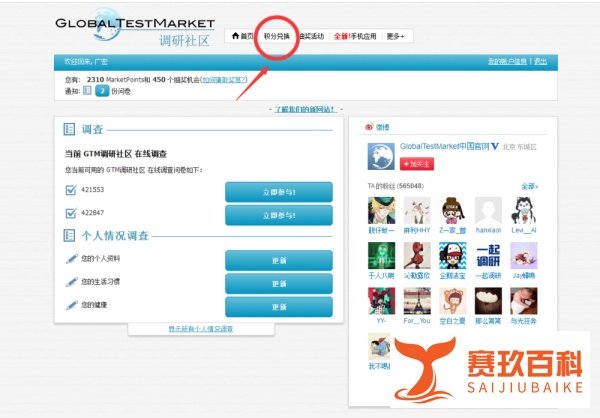
Task: Click the avatar above 企鹅吉宝
Action: [453, 256]
